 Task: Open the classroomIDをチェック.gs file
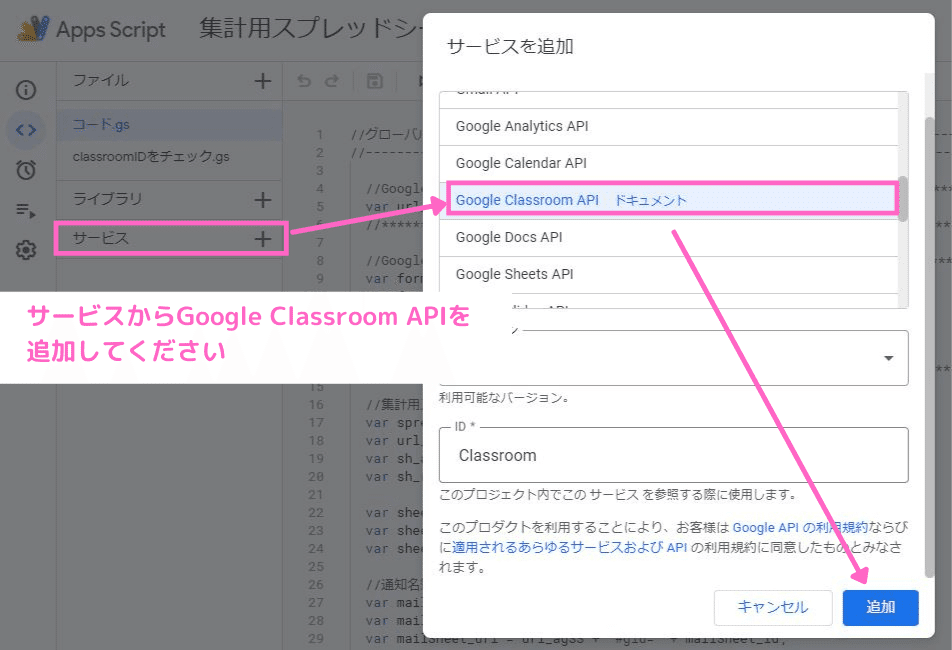point(169,157)
